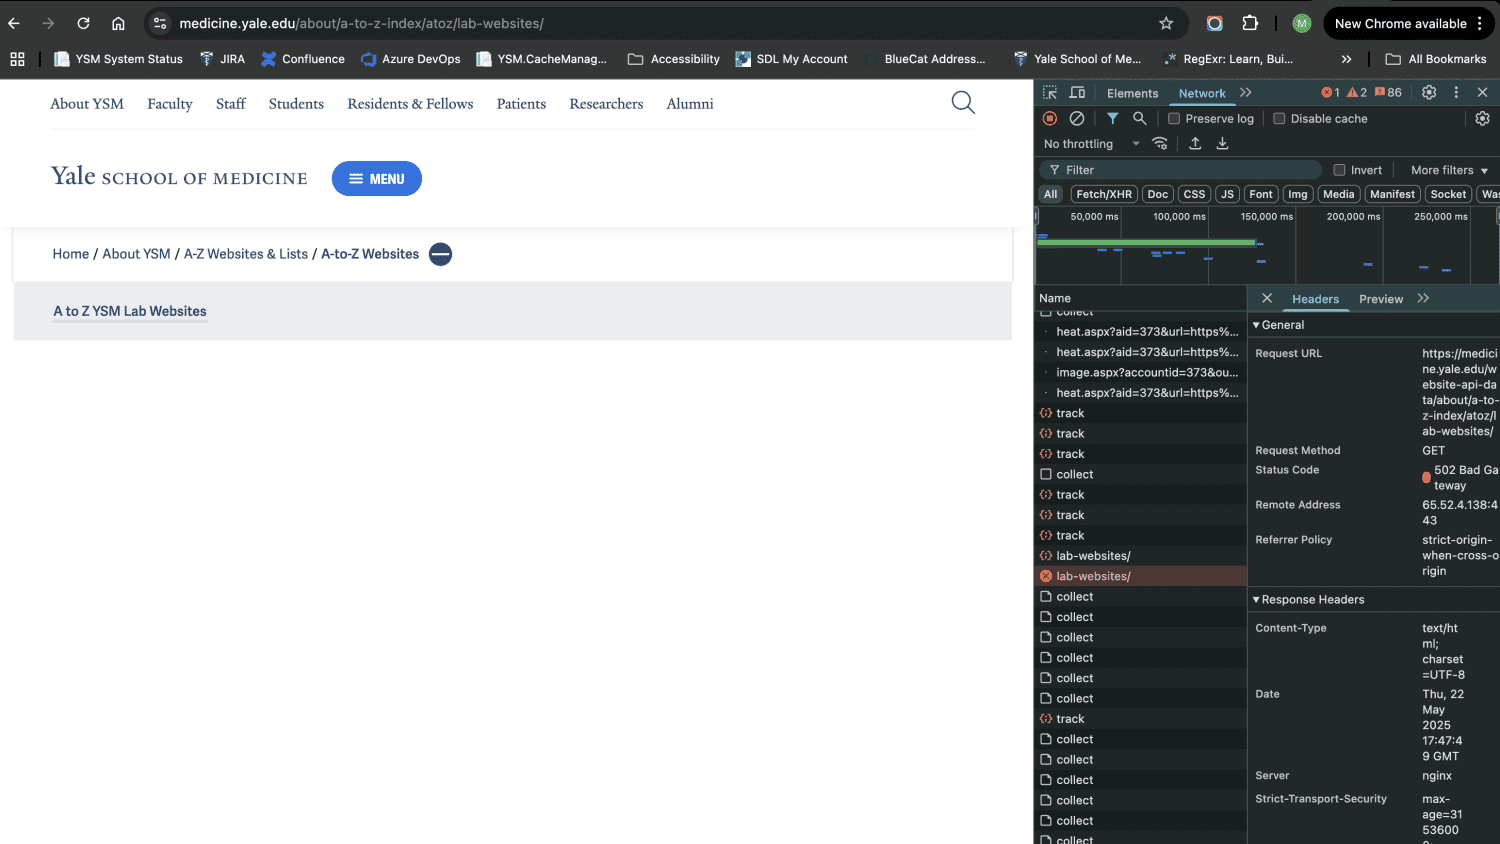Switch to the Network panel tab
The image size is (1500, 844).
(x=1202, y=93)
